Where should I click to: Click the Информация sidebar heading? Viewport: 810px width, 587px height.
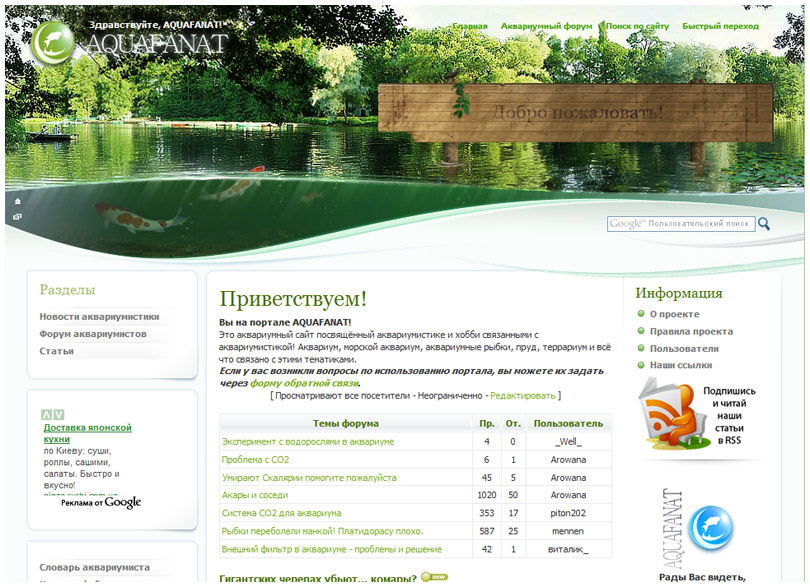pos(679,293)
